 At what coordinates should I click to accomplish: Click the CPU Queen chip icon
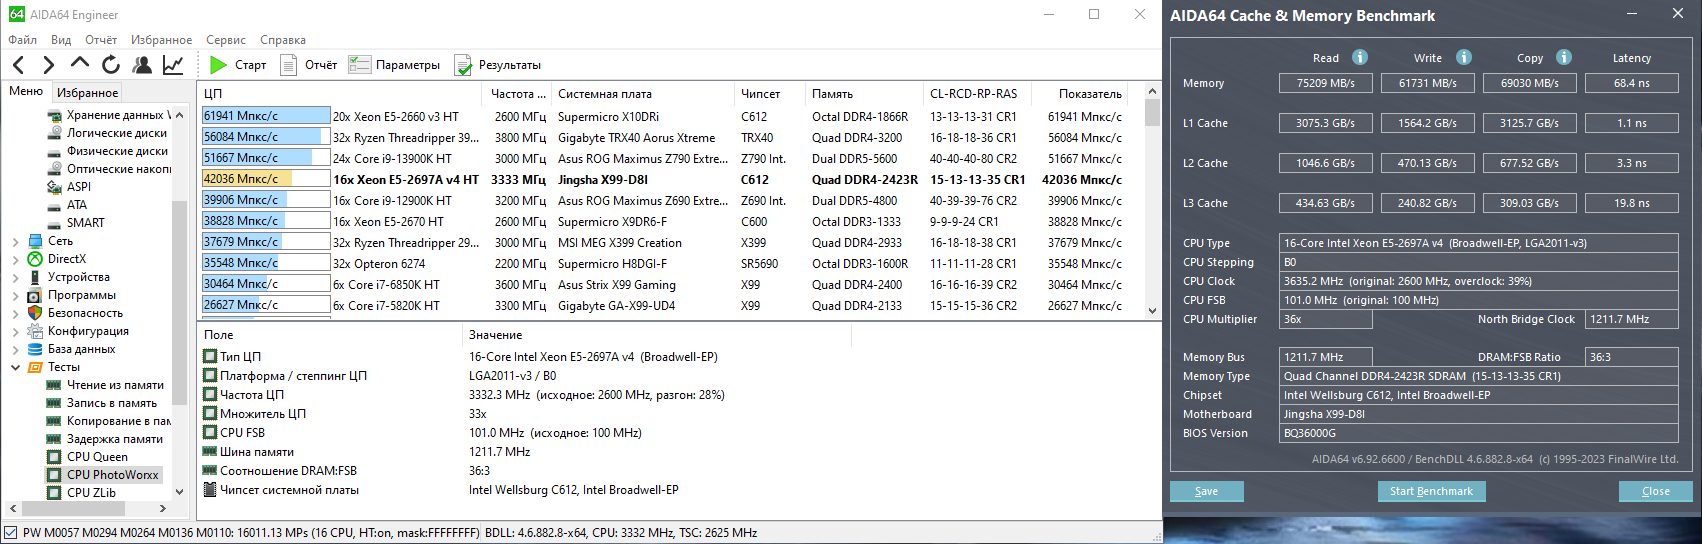tap(54, 457)
